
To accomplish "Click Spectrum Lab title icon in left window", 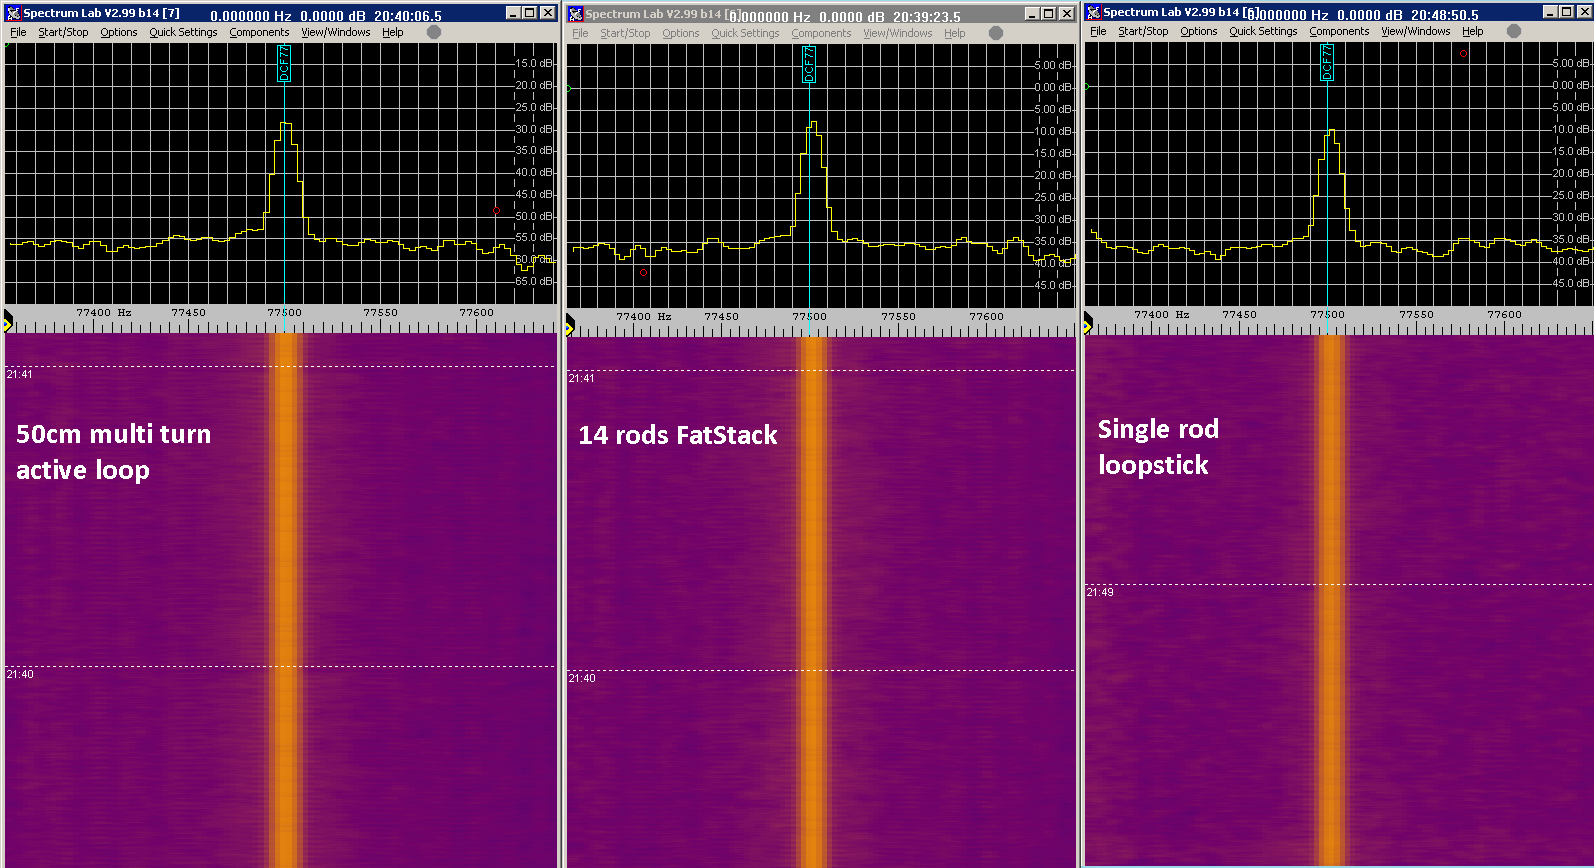I will click(x=14, y=13).
